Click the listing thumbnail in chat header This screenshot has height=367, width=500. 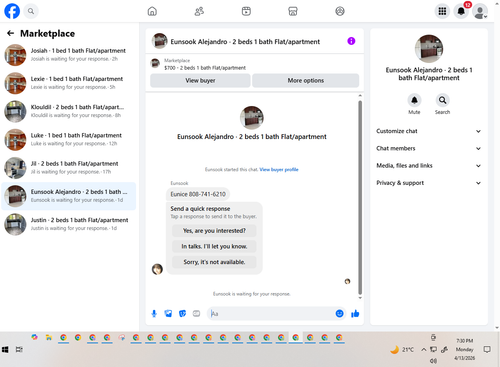pos(159,41)
